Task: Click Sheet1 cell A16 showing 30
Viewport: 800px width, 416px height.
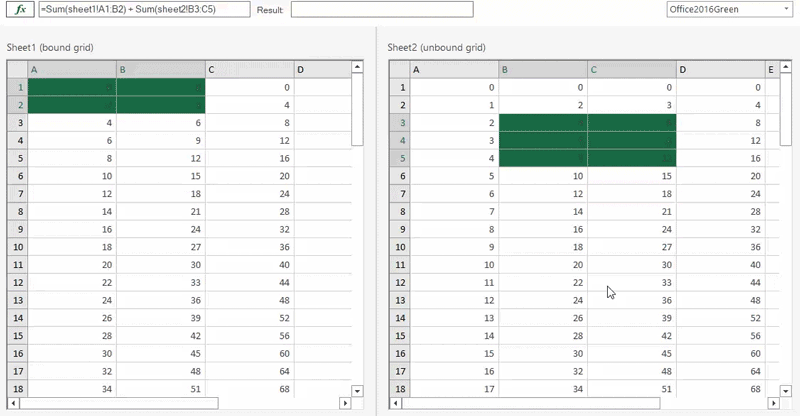Action: coord(72,354)
